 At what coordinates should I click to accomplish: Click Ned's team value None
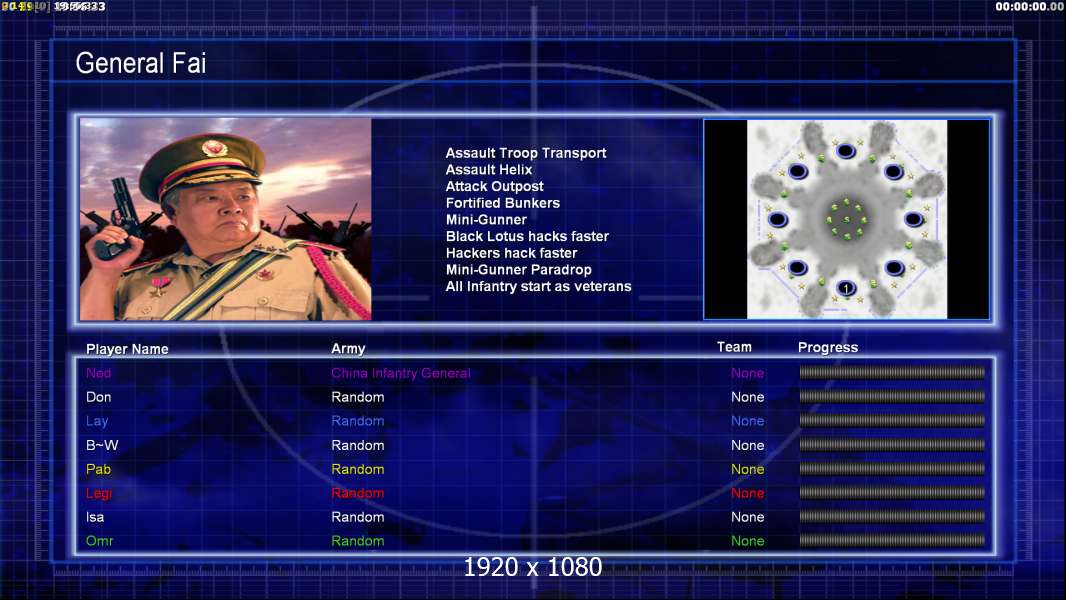pos(747,372)
